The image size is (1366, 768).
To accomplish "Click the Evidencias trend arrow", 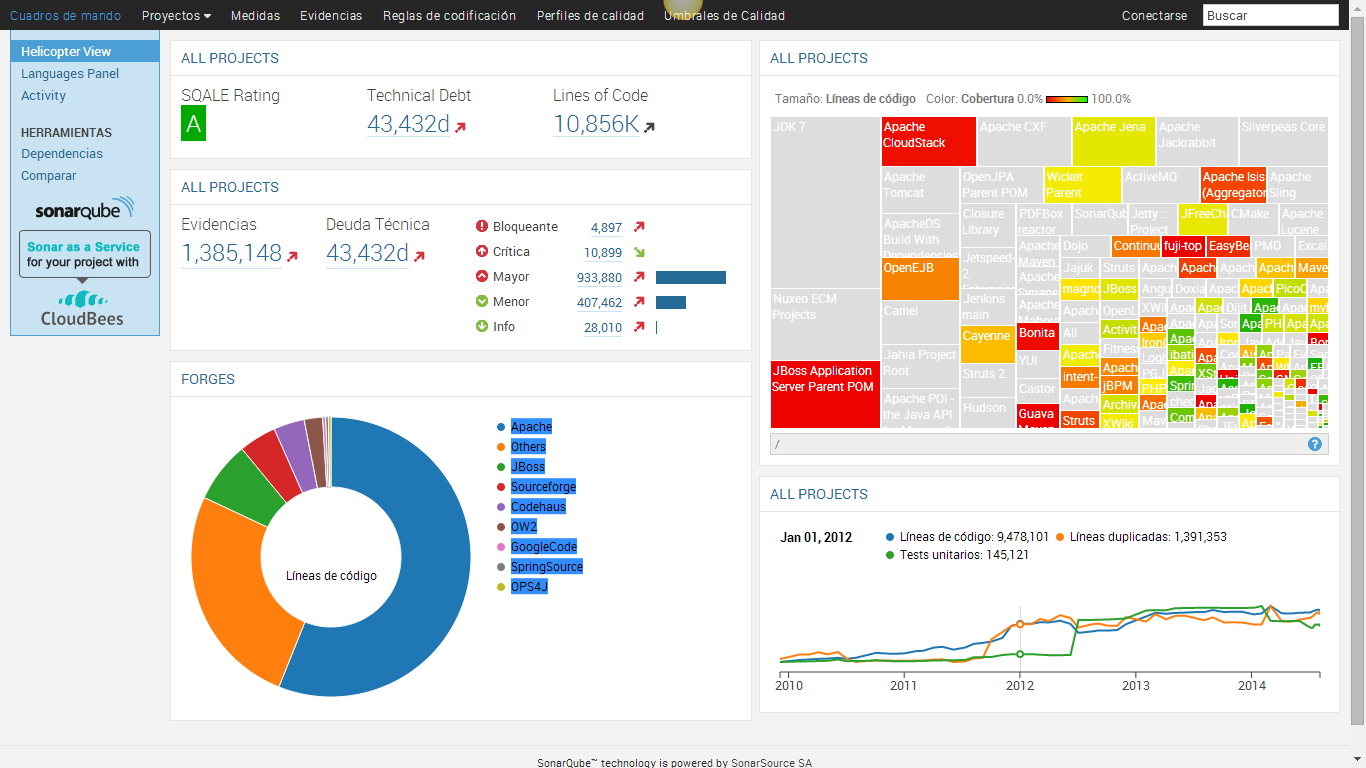I will point(292,257).
